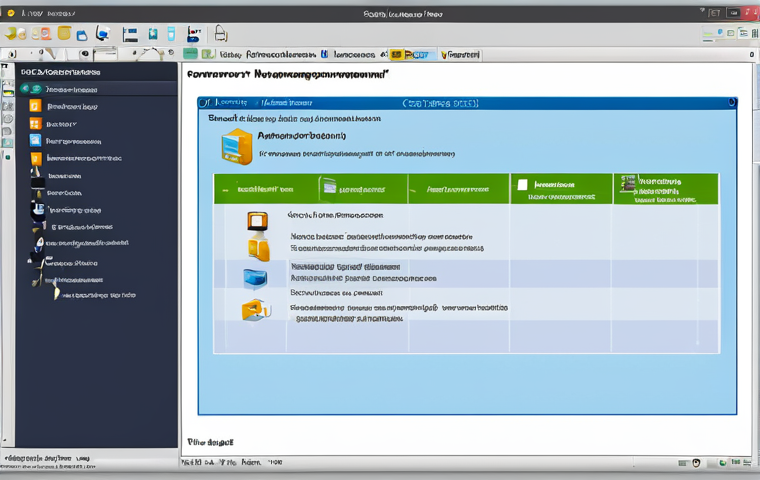Select the sidebar row with the blue picture icon
This screenshot has height=480, width=760.
click(98, 141)
